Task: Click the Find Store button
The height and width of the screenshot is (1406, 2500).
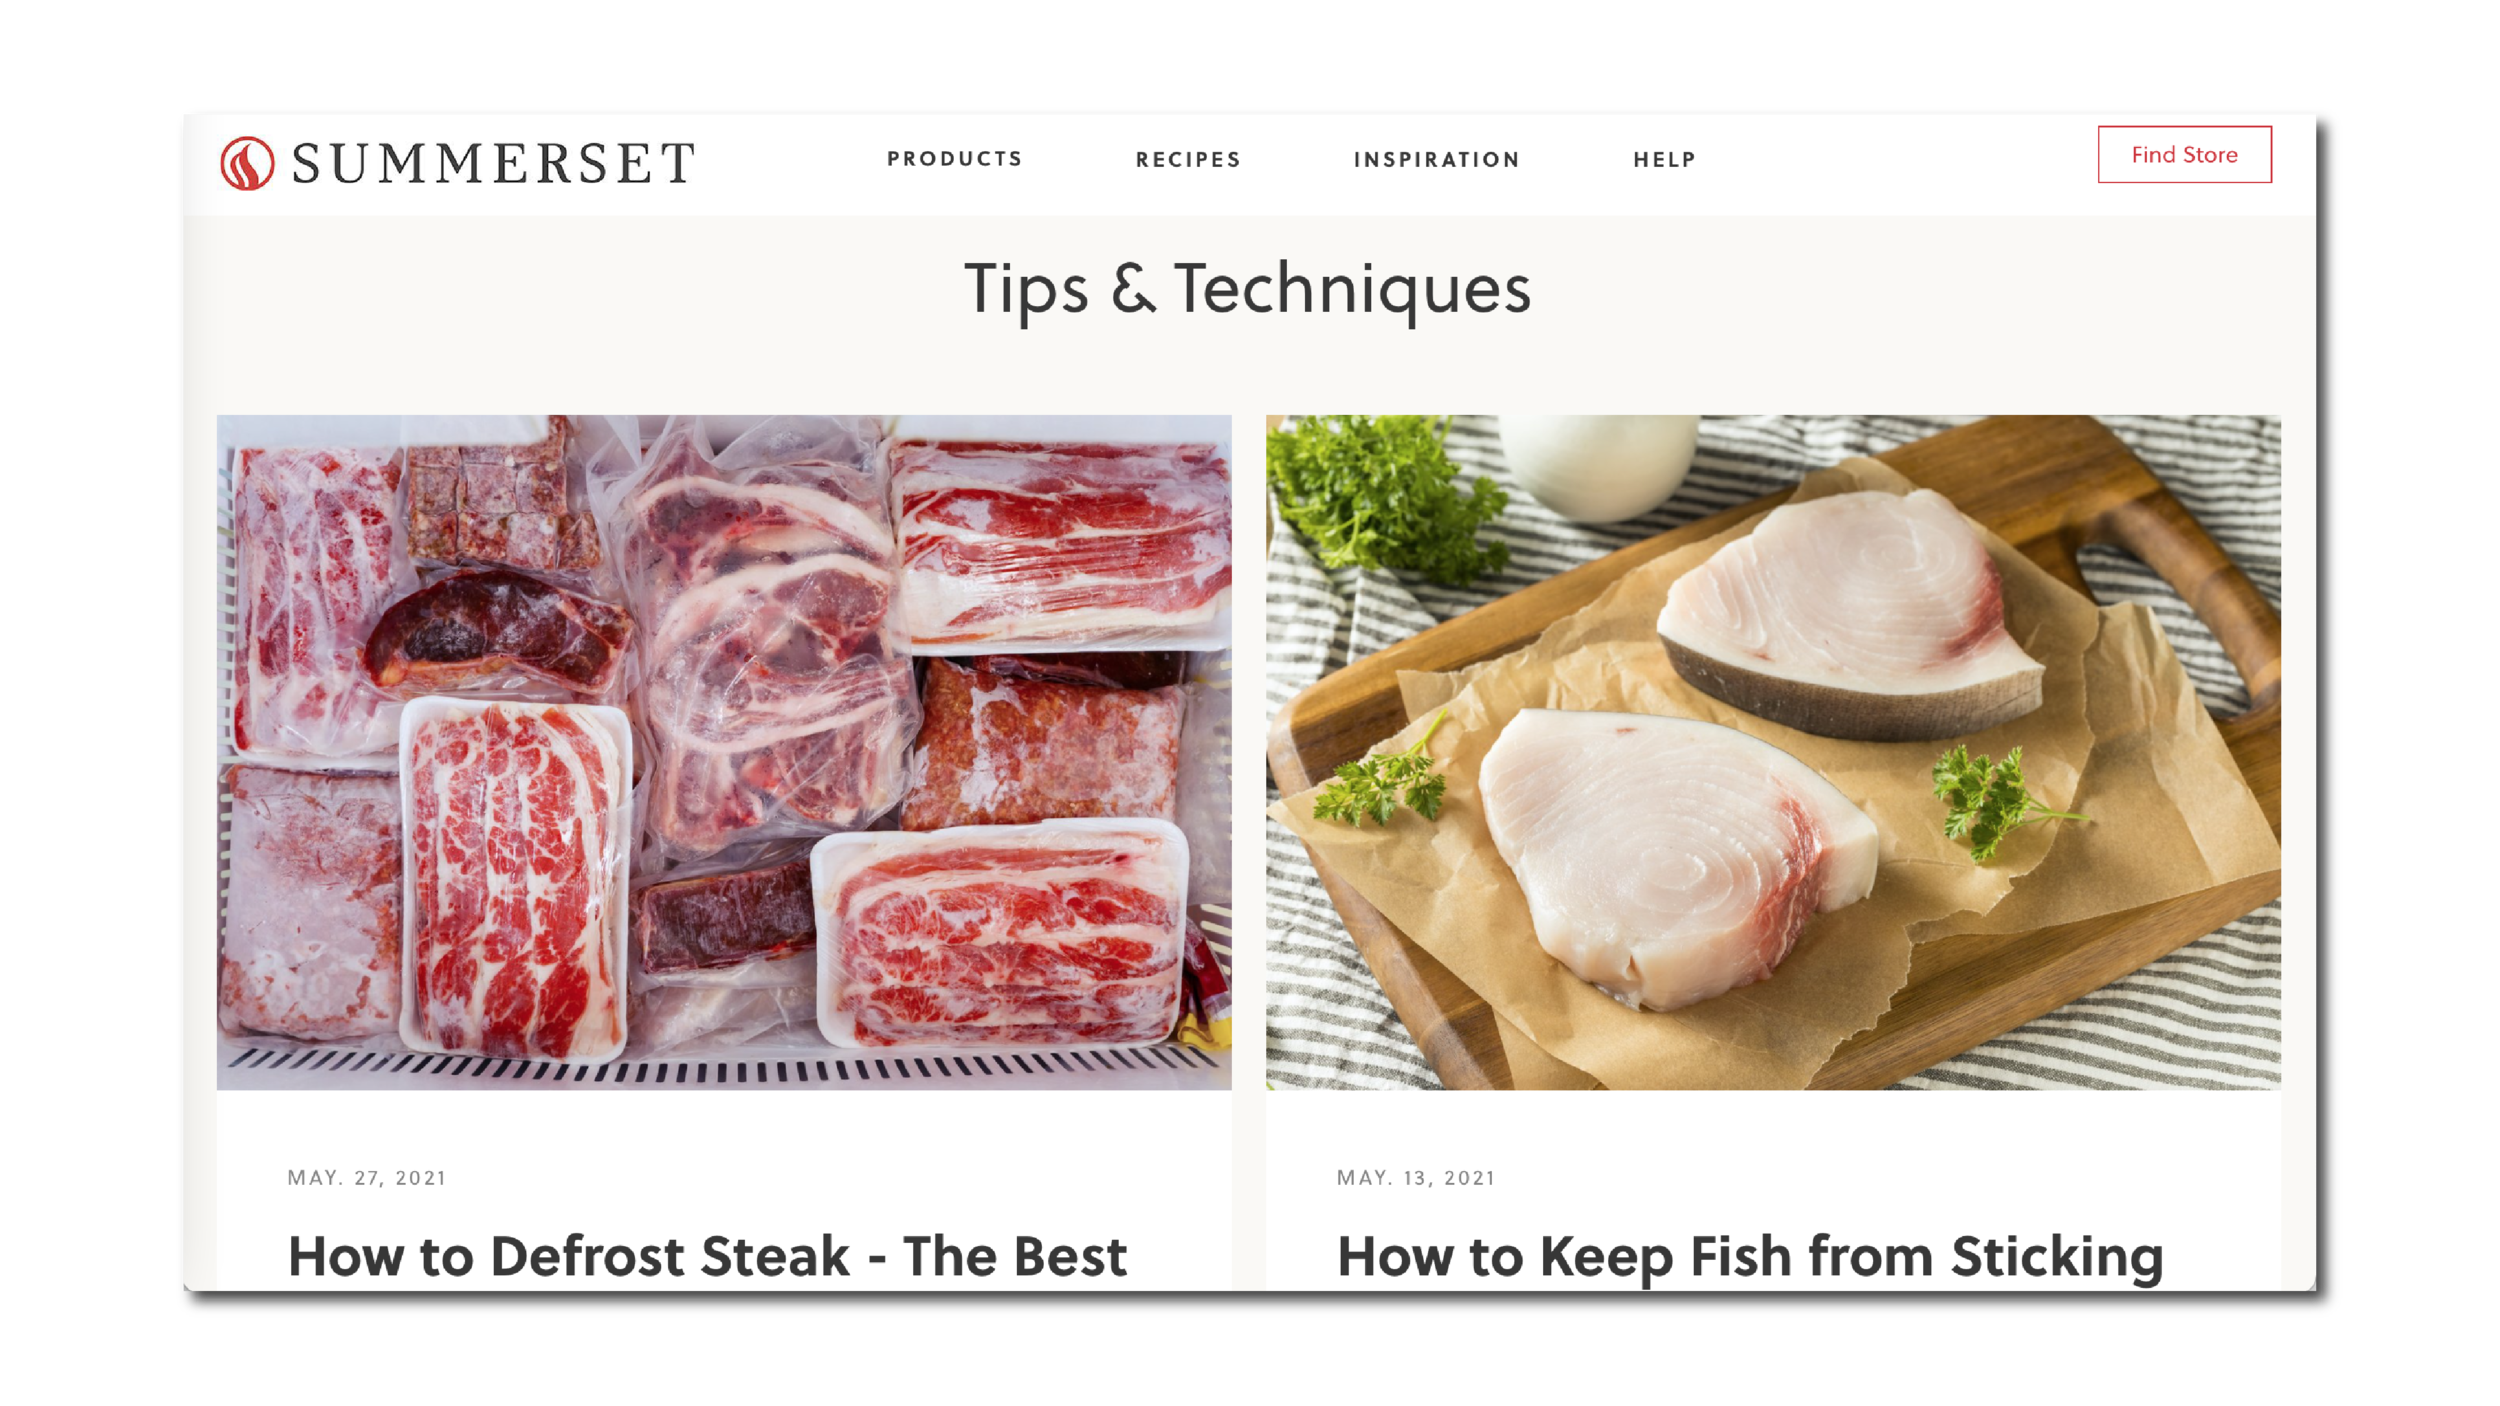Action: 2184,155
